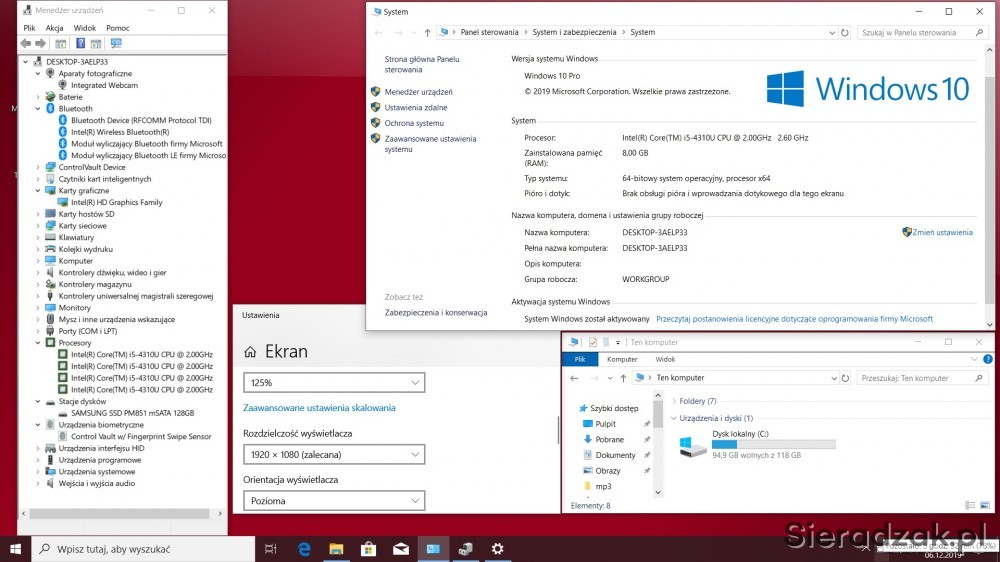Click Back arrow in Device Manager toolbar

coord(26,43)
